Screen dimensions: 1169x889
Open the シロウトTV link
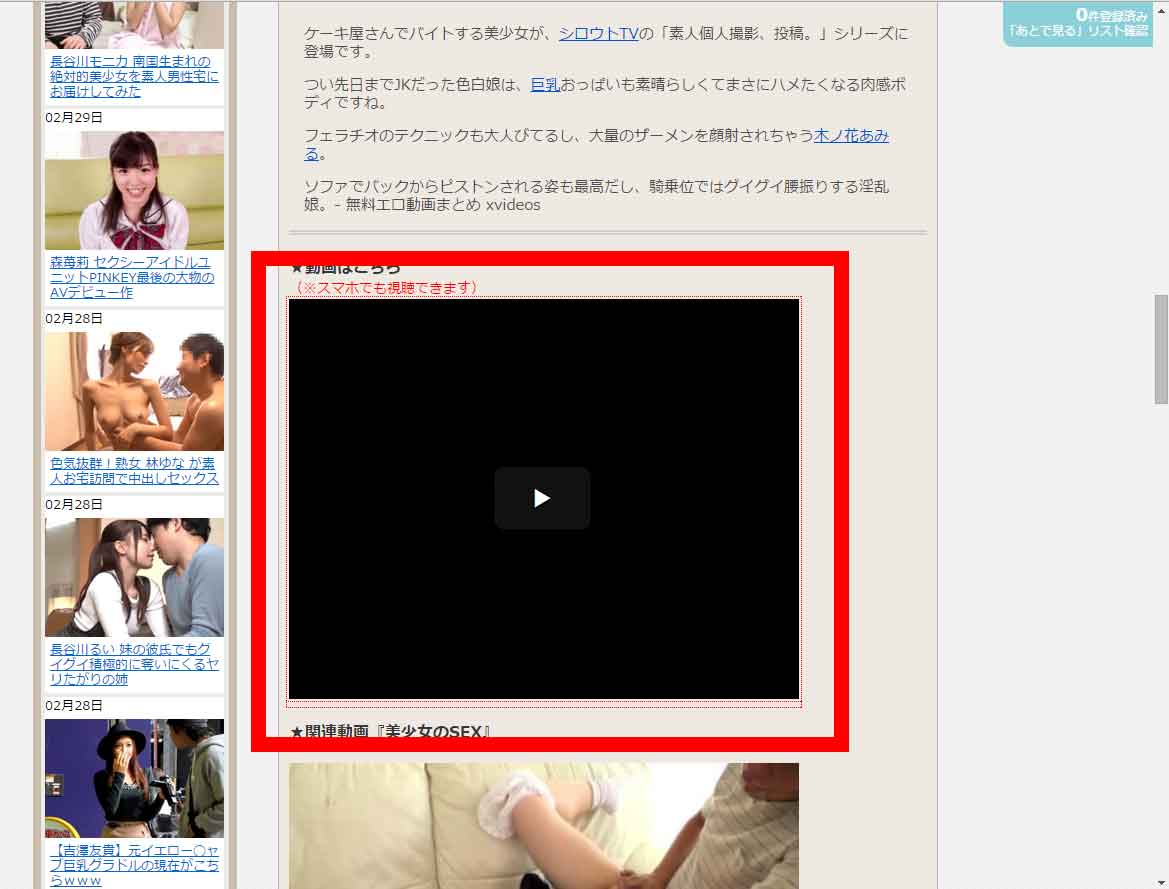[598, 33]
